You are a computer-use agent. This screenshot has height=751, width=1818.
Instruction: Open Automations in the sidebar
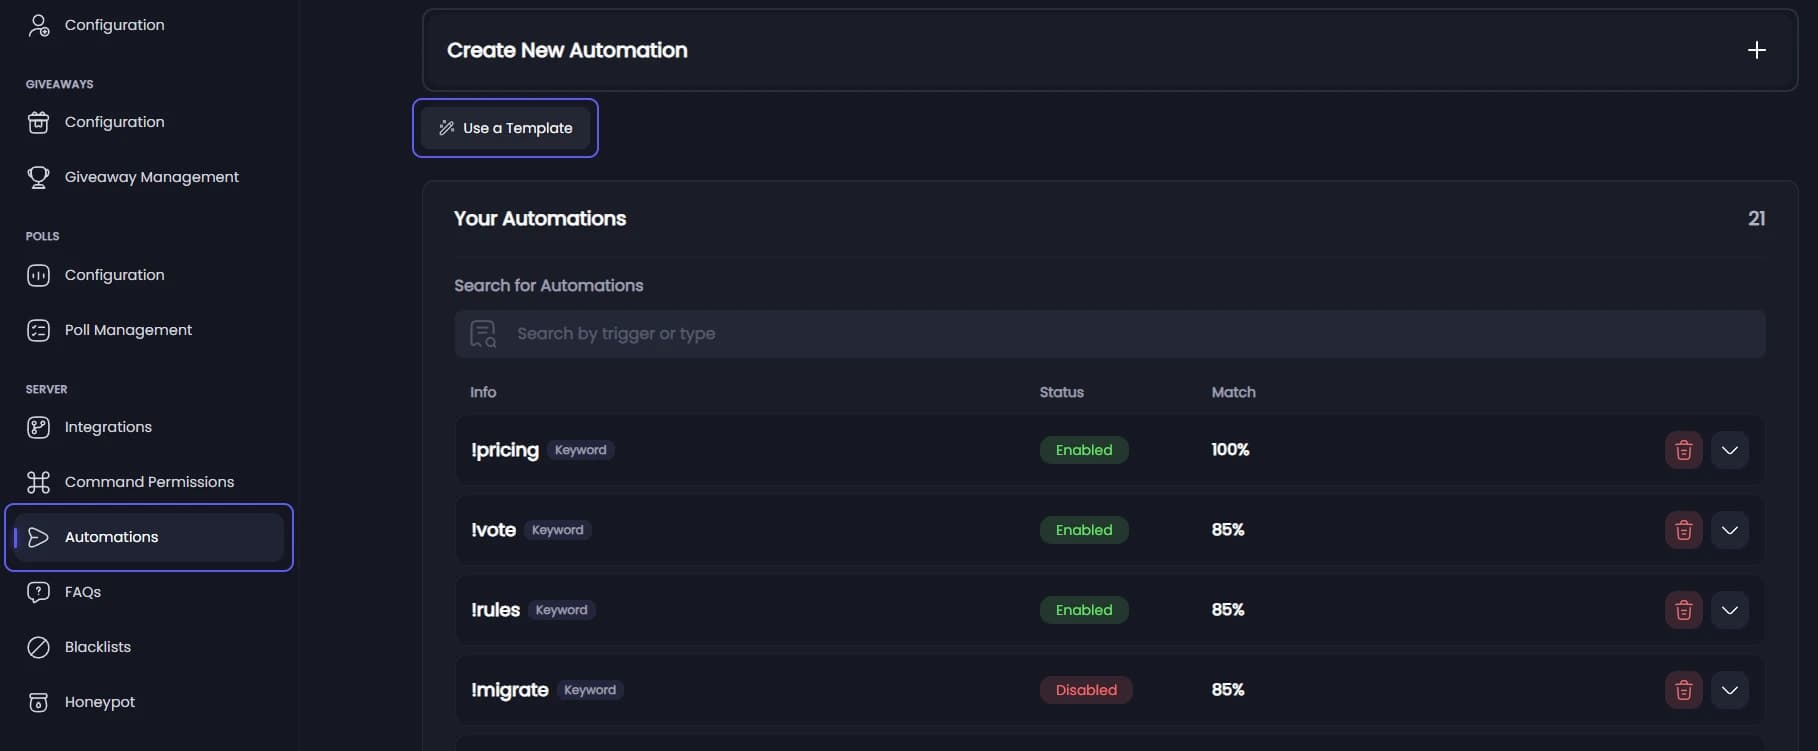click(149, 537)
